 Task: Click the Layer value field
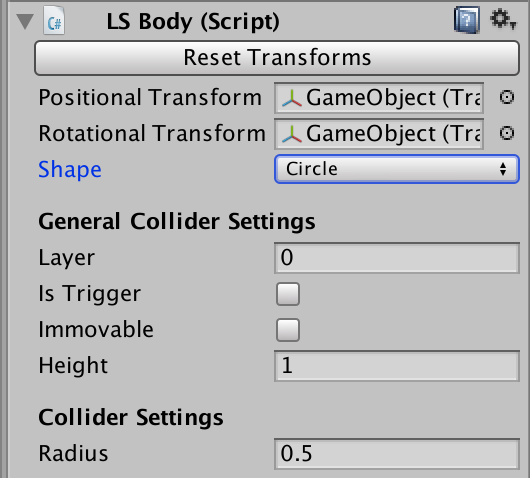point(396,258)
